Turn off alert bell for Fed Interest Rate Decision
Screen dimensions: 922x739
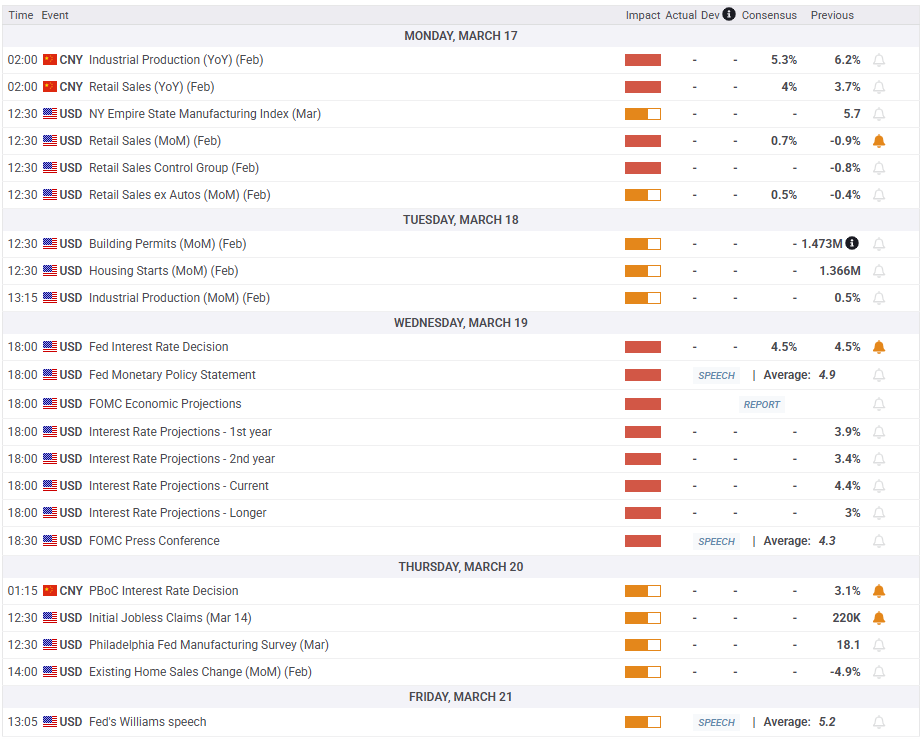click(x=879, y=347)
